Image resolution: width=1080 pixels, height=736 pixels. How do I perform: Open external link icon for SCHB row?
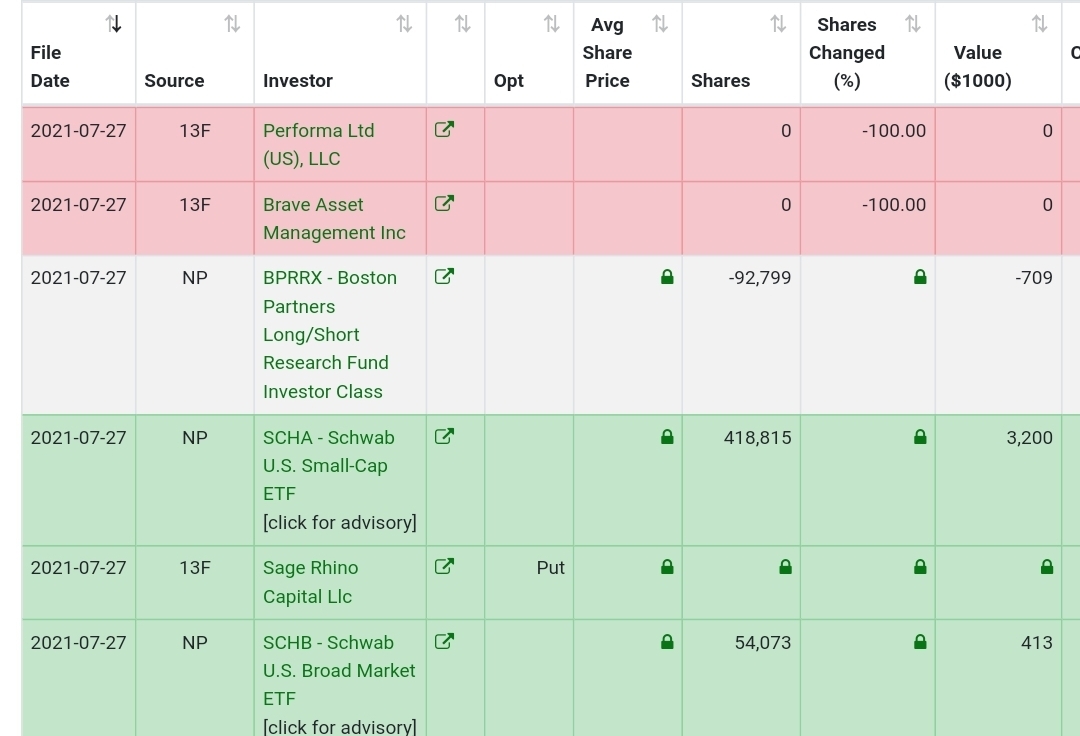pyautogui.click(x=444, y=642)
